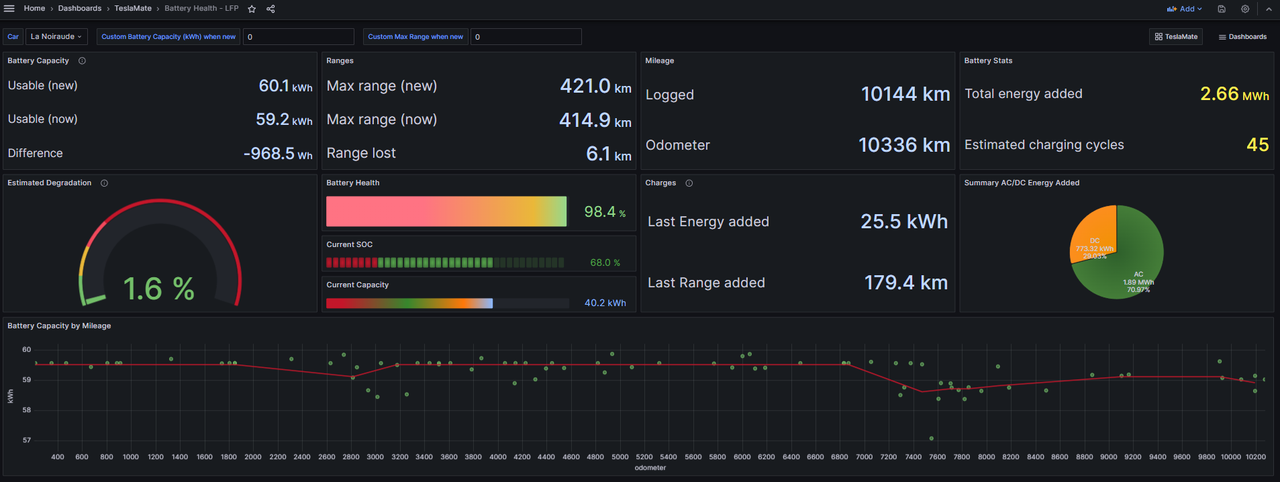The image size is (1280, 482).
Task: Click the 25.5 kWh last energy value
Action: 904,222
